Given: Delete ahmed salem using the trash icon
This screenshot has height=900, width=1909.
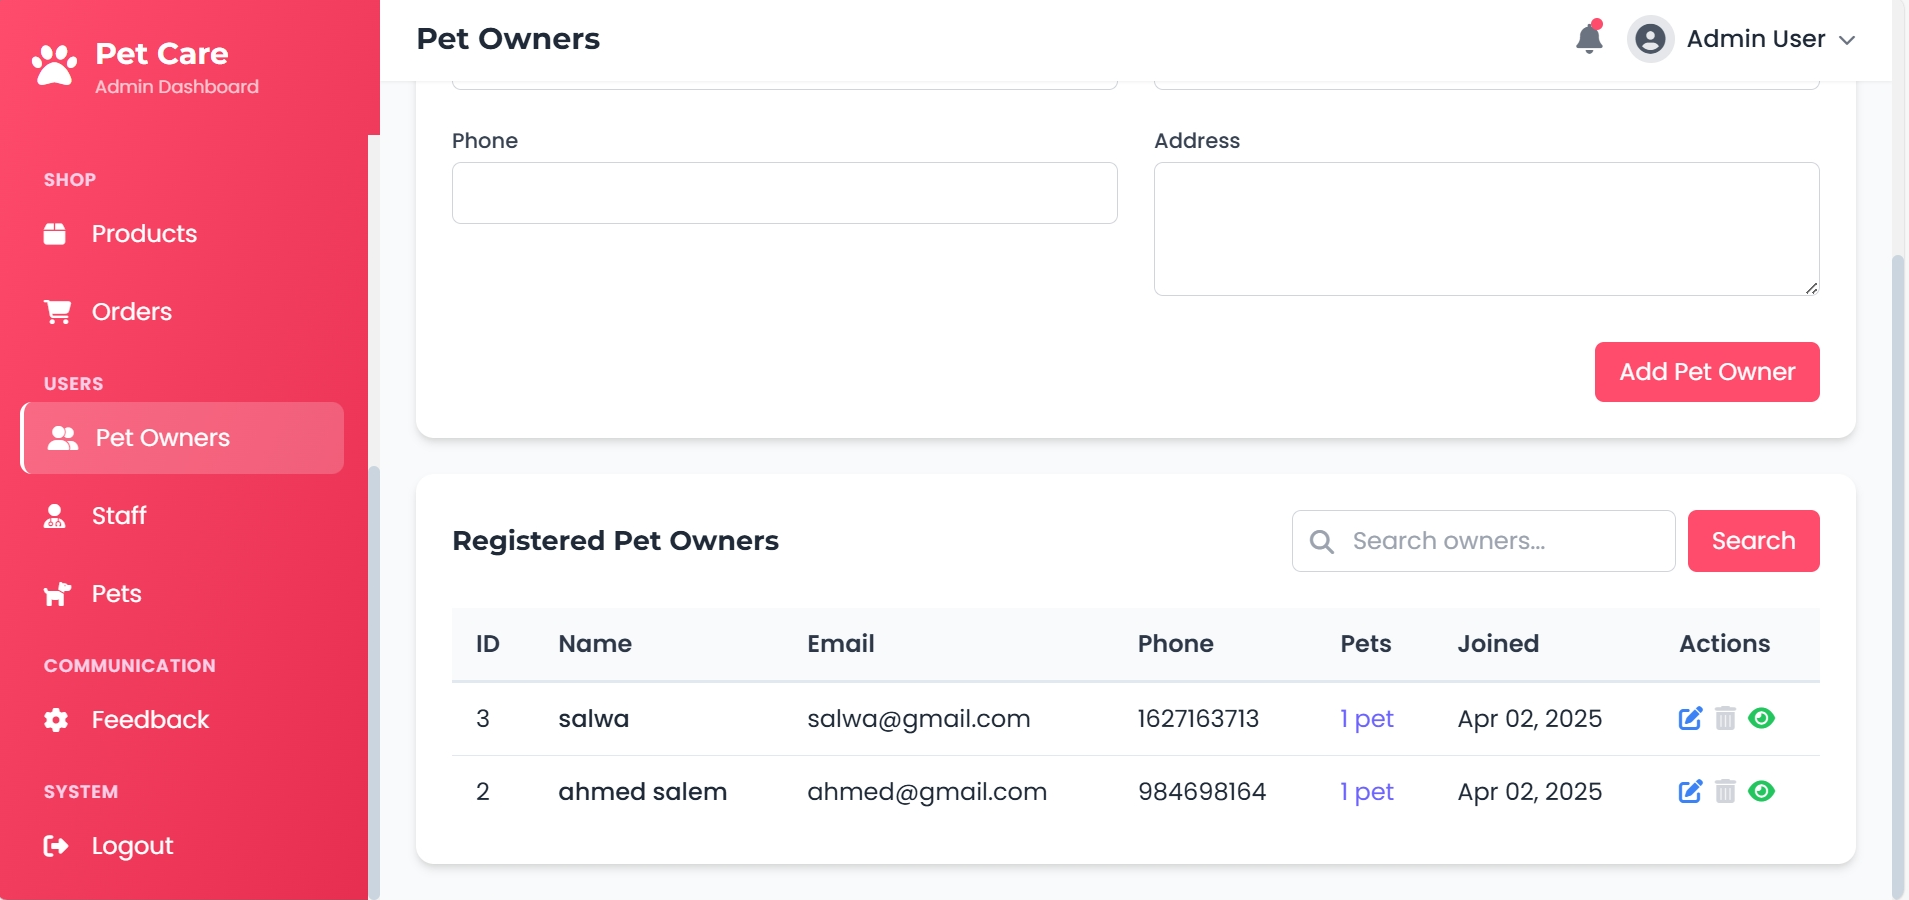Looking at the screenshot, I should [1725, 792].
